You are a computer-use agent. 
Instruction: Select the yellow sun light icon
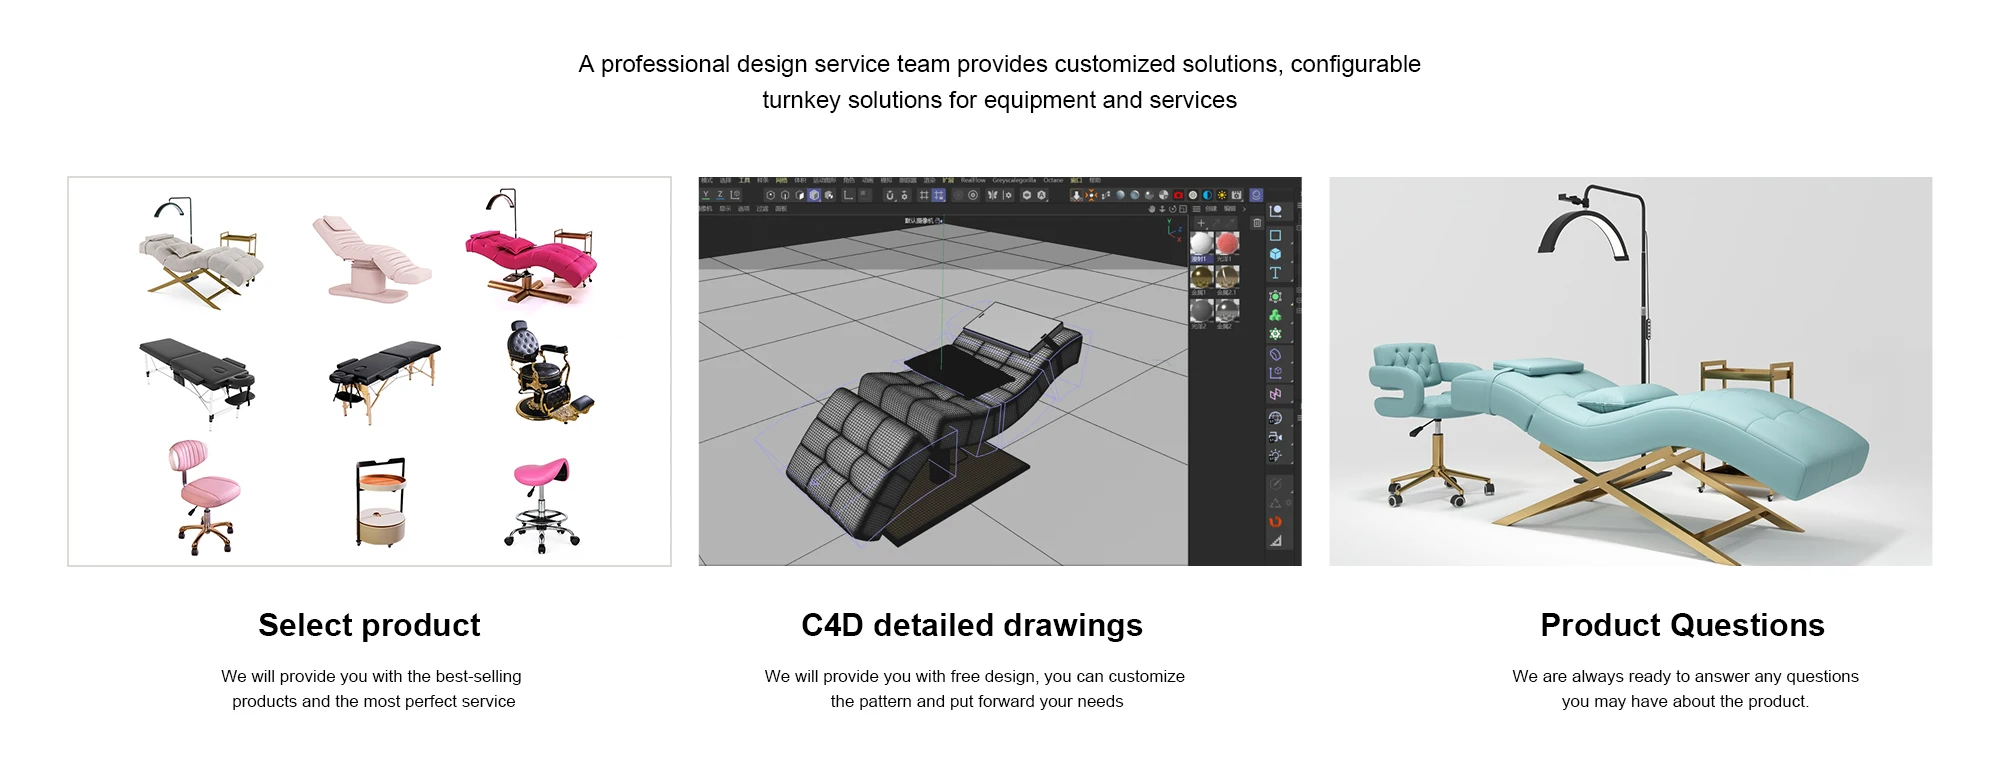[x=1222, y=195]
